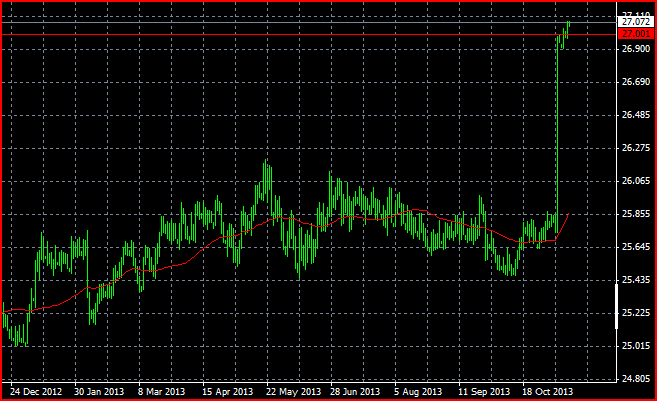Click the red 27.001 price level label

click(x=636, y=34)
